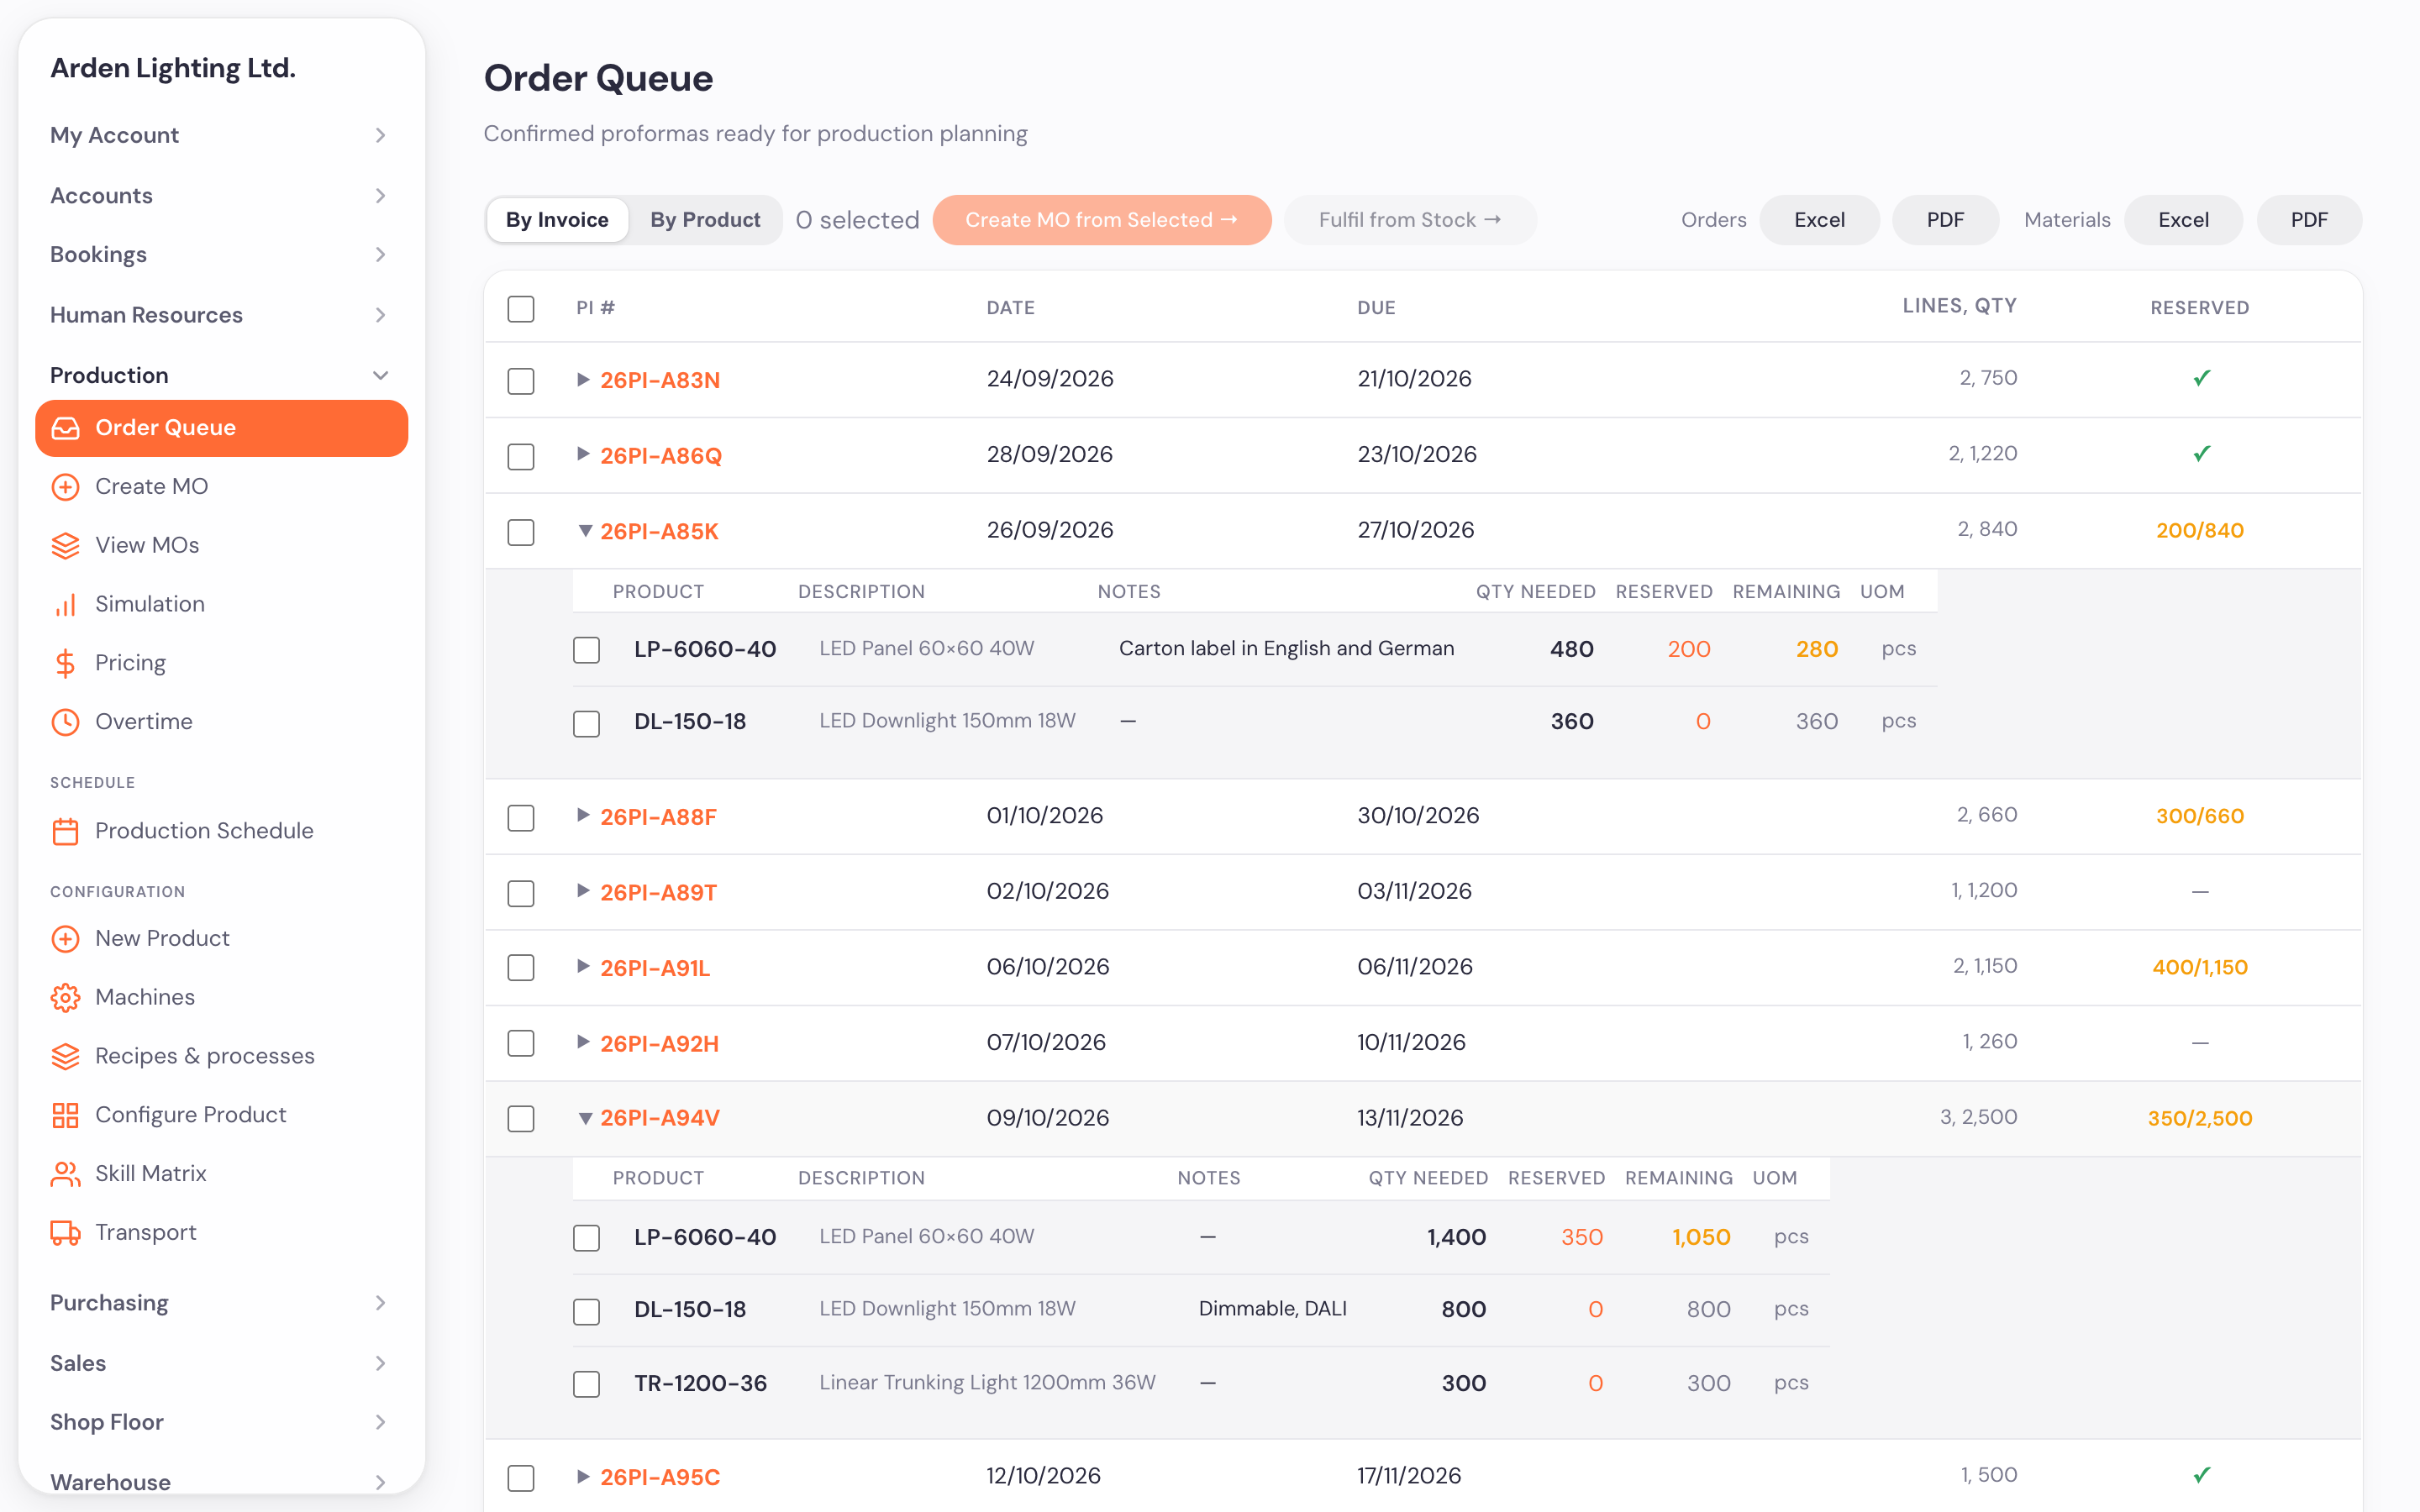2420x1512 pixels.
Task: Click the Production Schedule calendar icon
Action: pyautogui.click(x=65, y=831)
